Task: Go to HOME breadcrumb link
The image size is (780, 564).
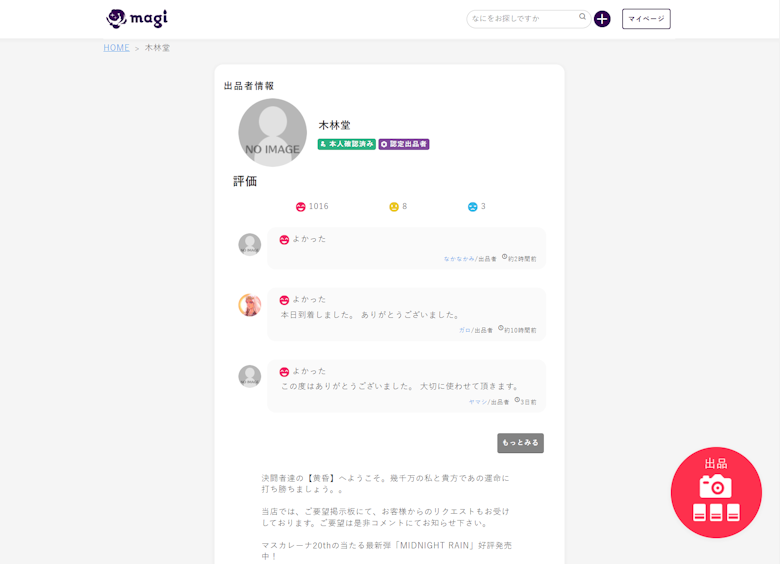Action: point(116,48)
